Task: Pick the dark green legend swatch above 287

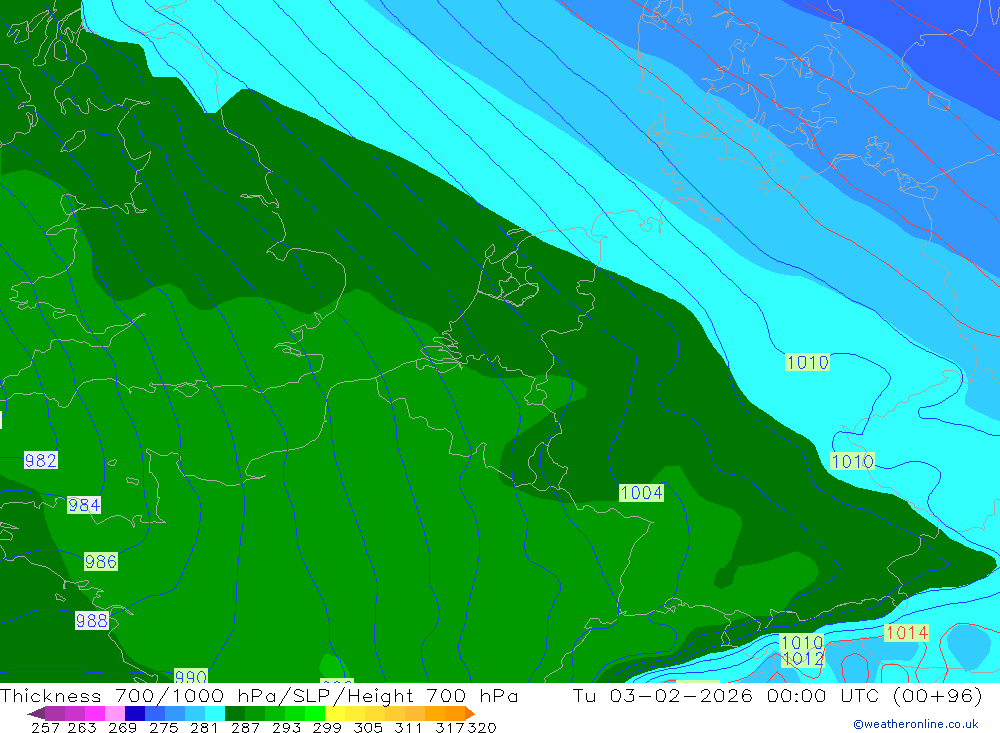Action: (235, 713)
